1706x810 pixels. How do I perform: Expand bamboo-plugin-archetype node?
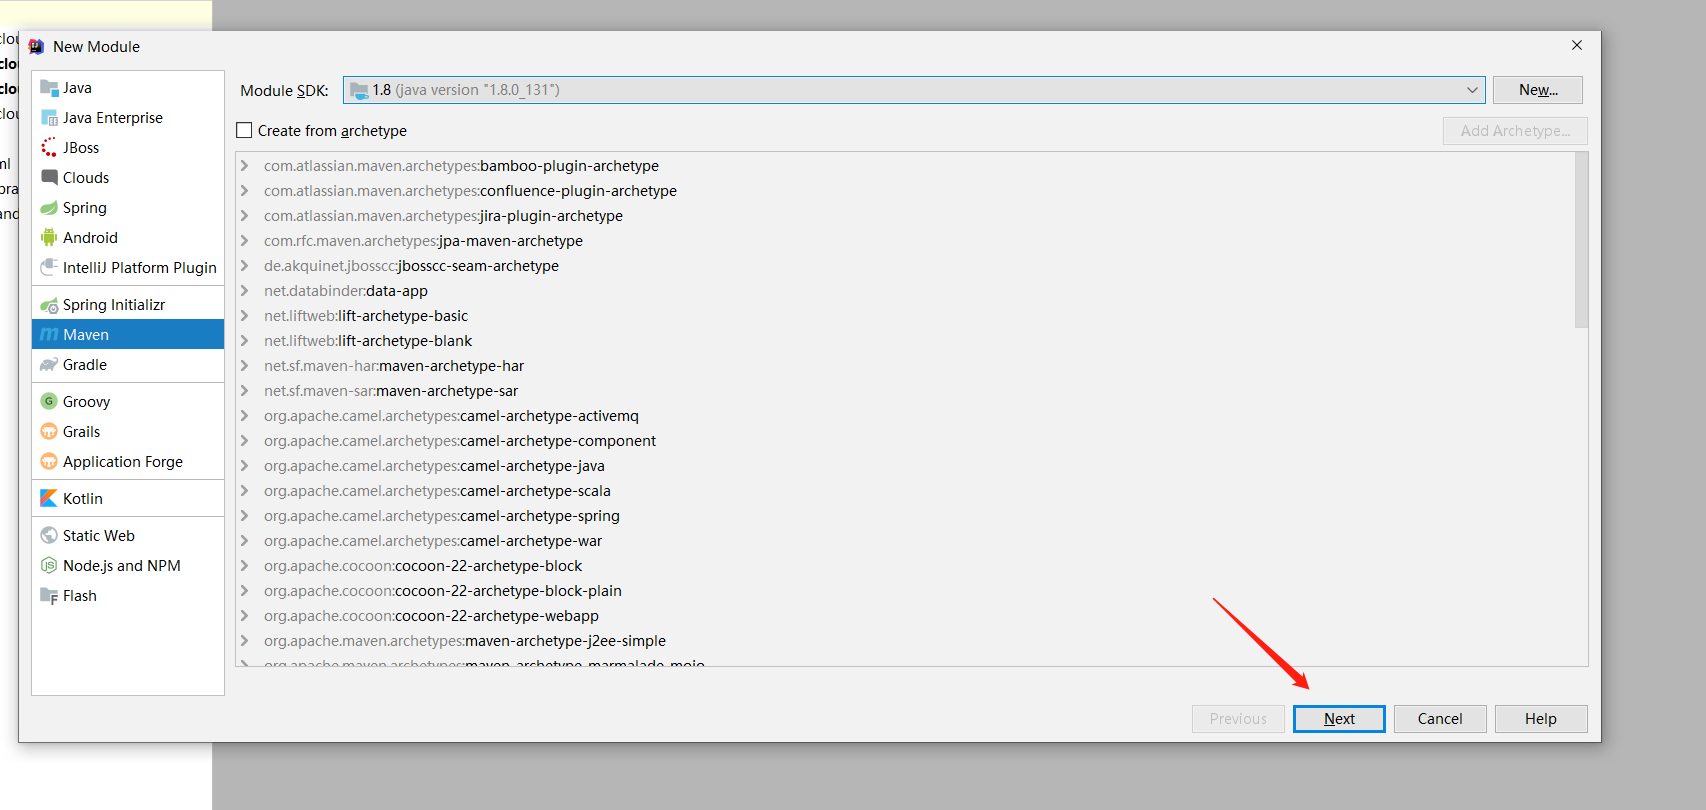(x=244, y=166)
